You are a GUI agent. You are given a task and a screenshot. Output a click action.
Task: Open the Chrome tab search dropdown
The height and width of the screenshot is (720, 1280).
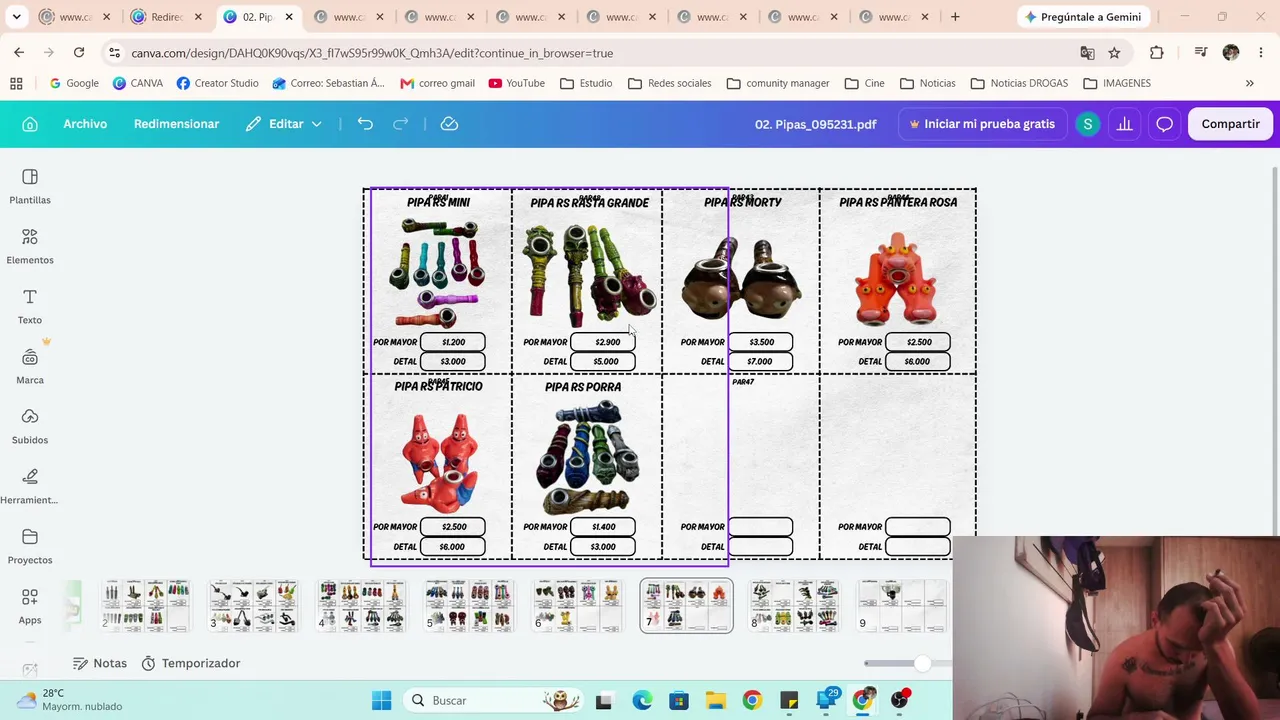click(x=16, y=17)
